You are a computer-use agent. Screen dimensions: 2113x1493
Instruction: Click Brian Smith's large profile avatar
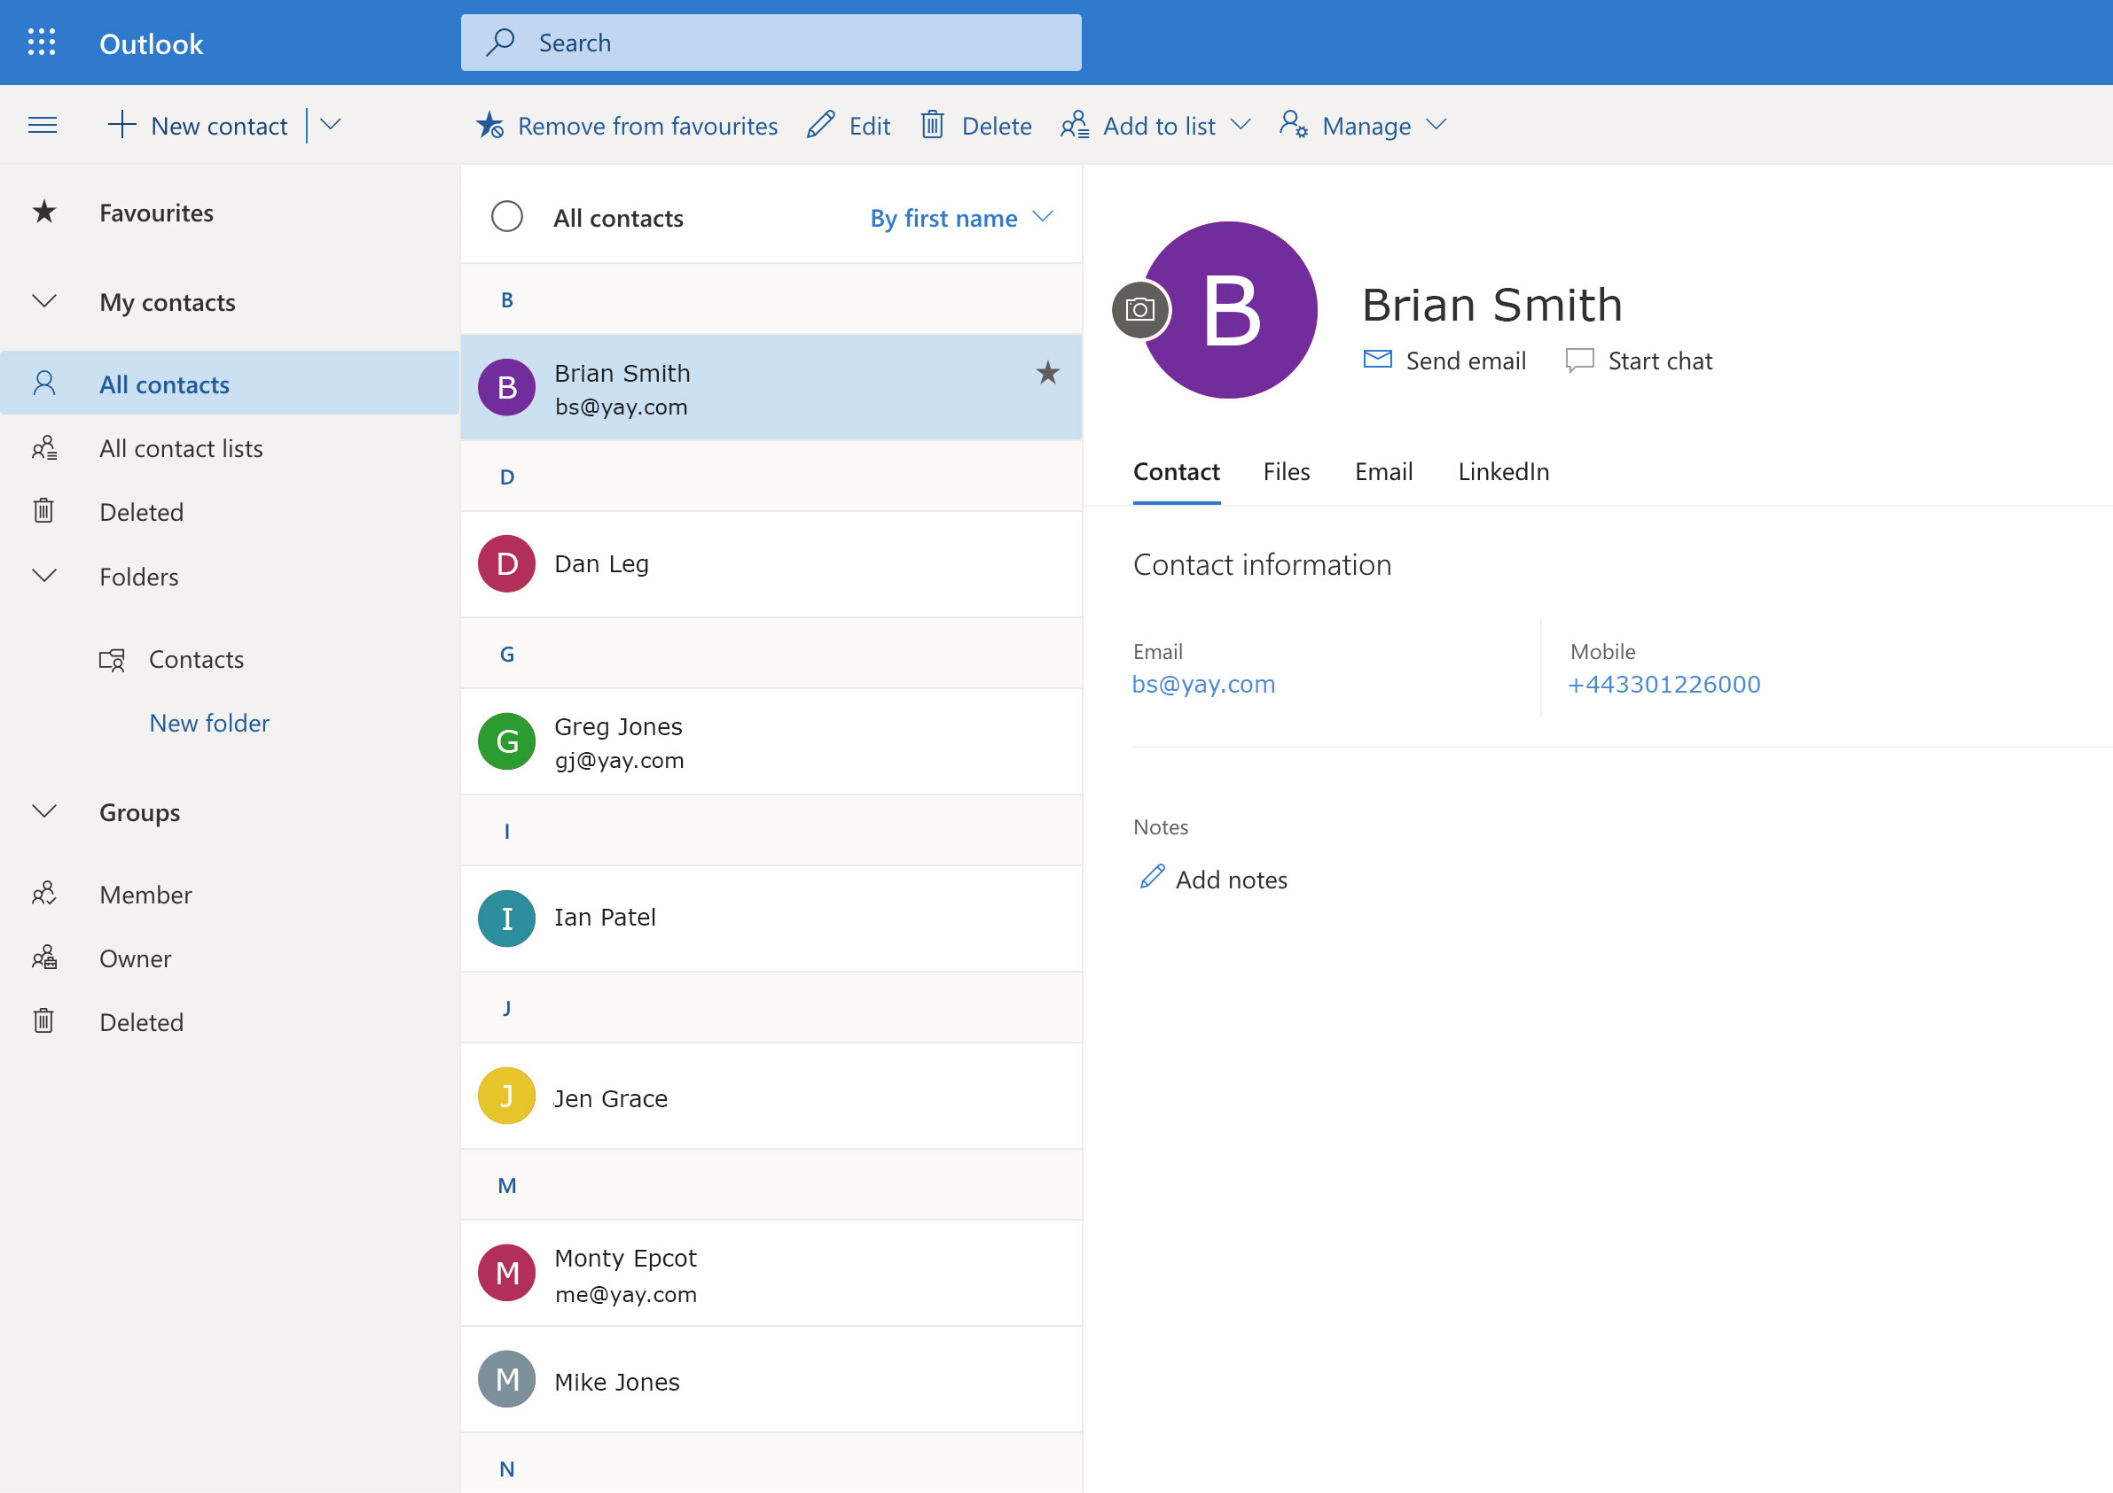tap(1230, 310)
